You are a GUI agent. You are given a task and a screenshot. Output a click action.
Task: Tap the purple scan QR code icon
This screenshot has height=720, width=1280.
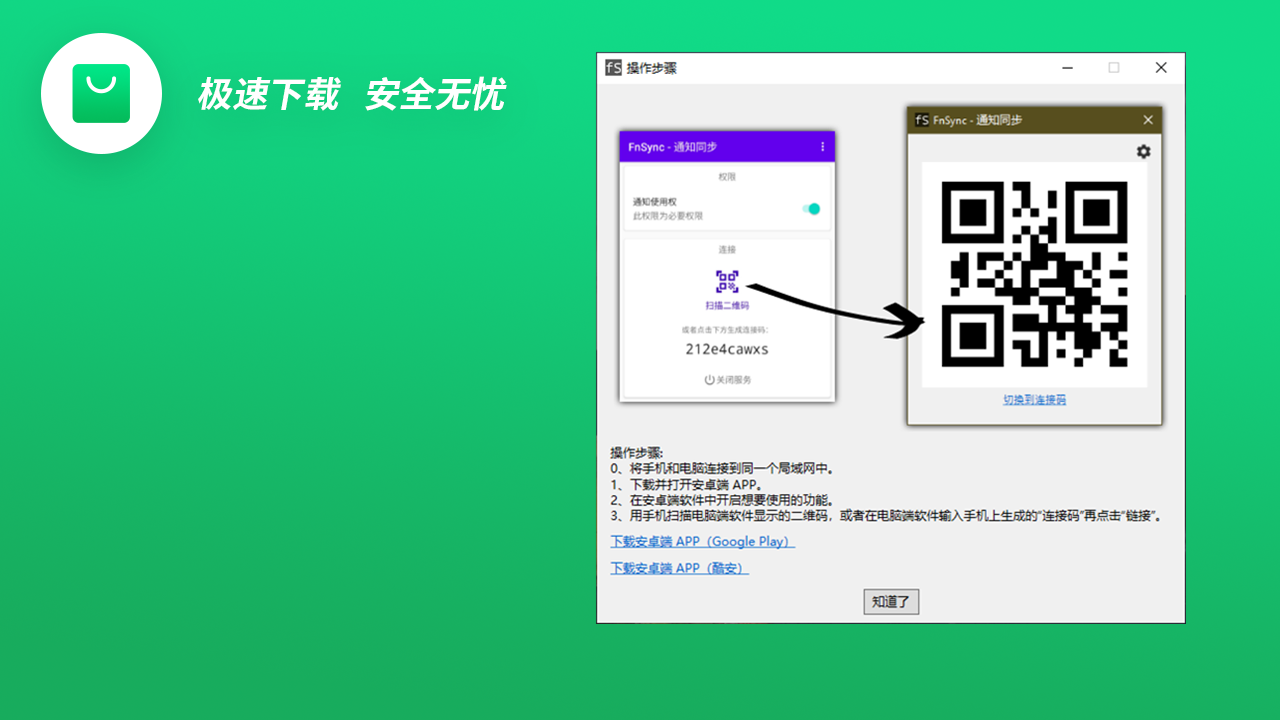click(727, 281)
